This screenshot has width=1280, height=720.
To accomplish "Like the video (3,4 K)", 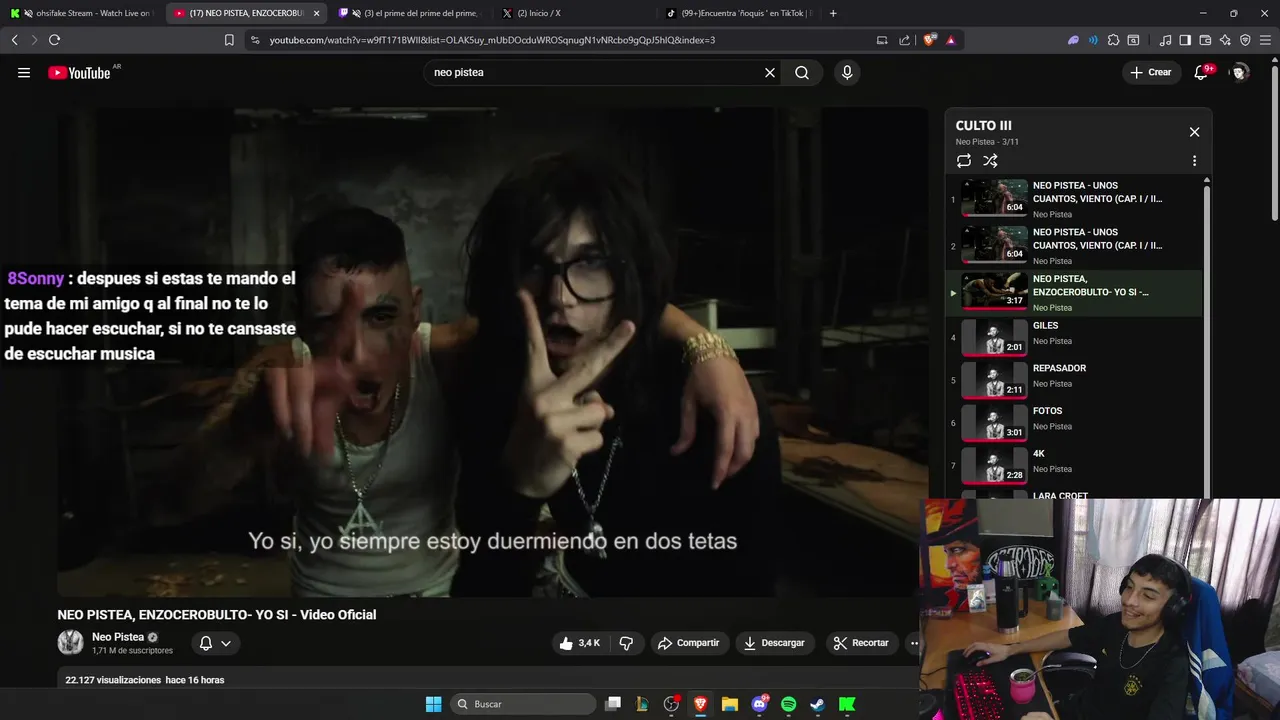I will pos(580,643).
